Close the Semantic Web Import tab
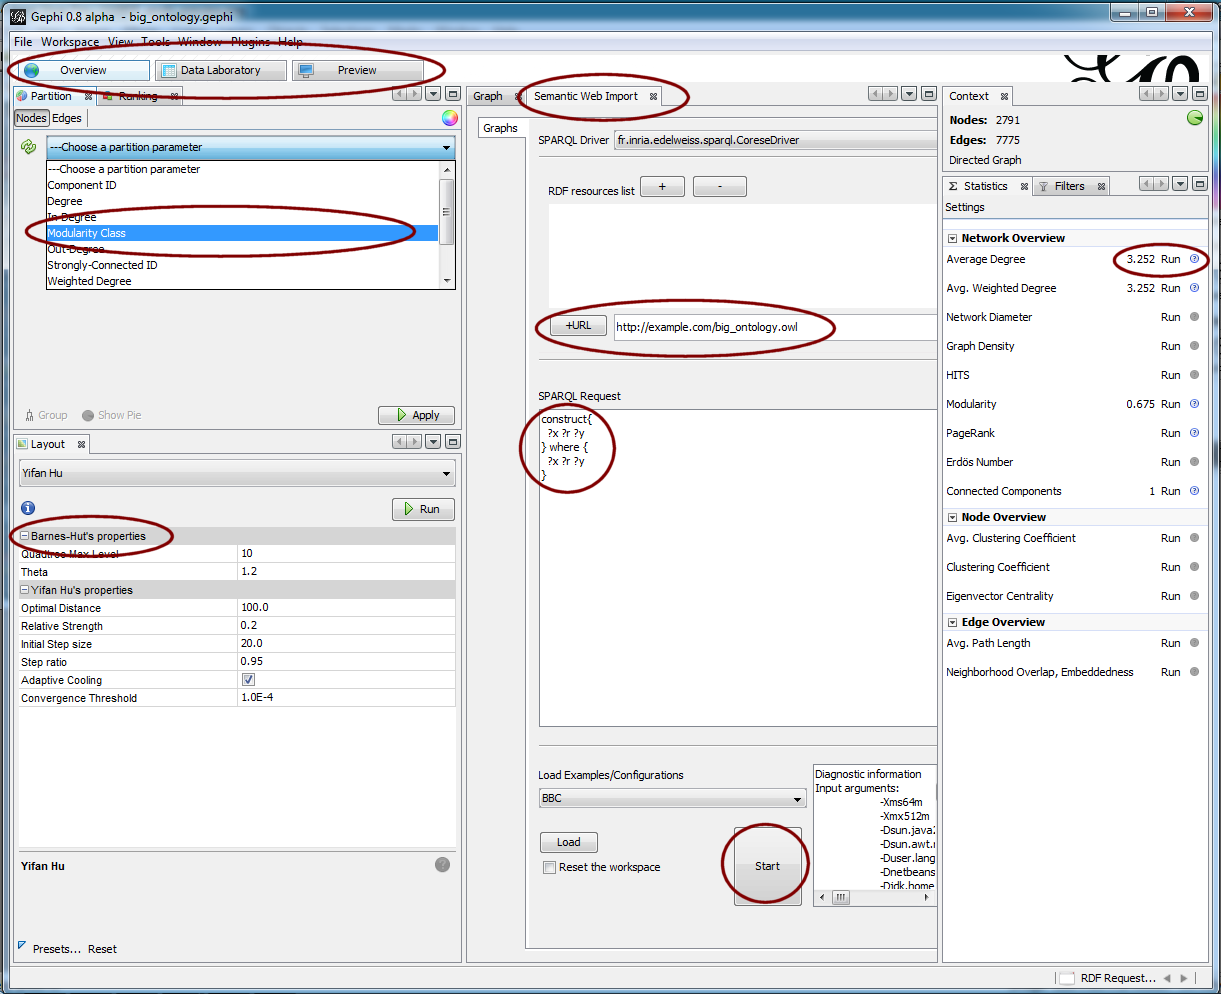Image resolution: width=1221 pixels, height=994 pixels. (653, 96)
